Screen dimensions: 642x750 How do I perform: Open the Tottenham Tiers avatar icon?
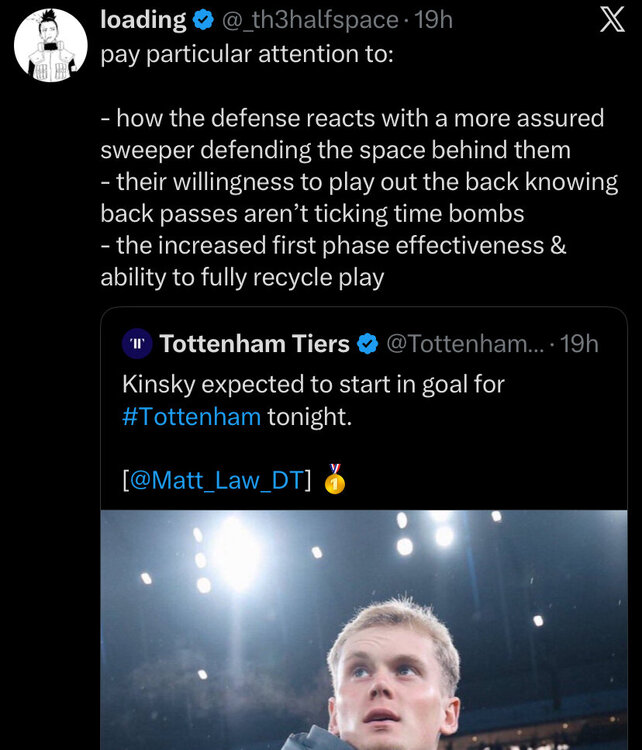coord(137,343)
